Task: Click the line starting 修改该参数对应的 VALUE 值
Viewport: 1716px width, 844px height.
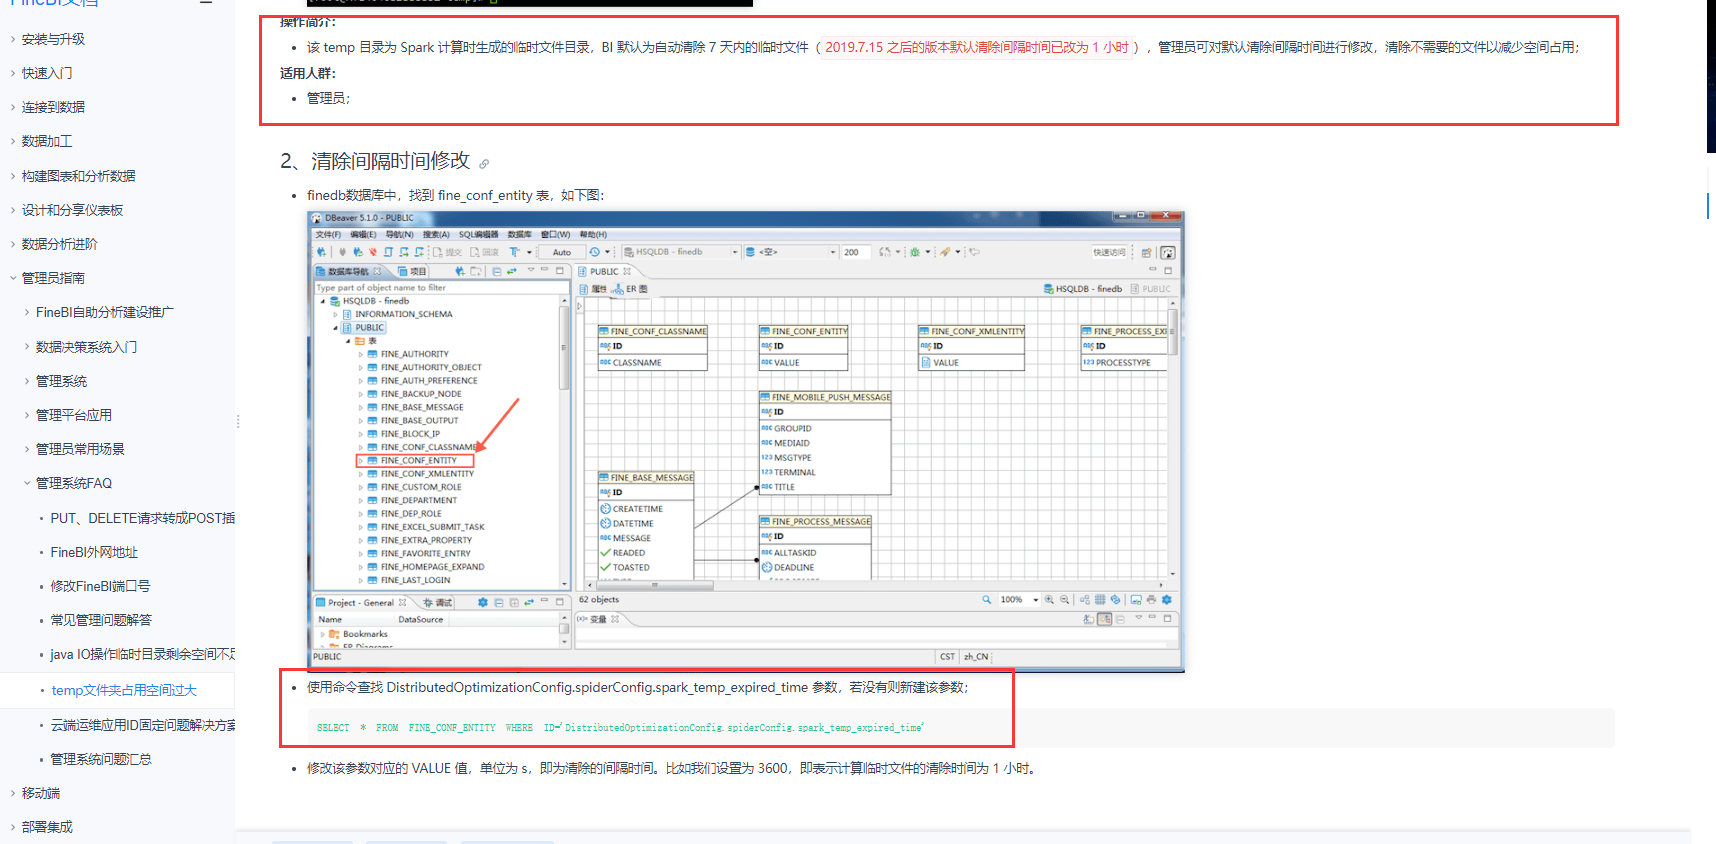Action: (x=673, y=768)
